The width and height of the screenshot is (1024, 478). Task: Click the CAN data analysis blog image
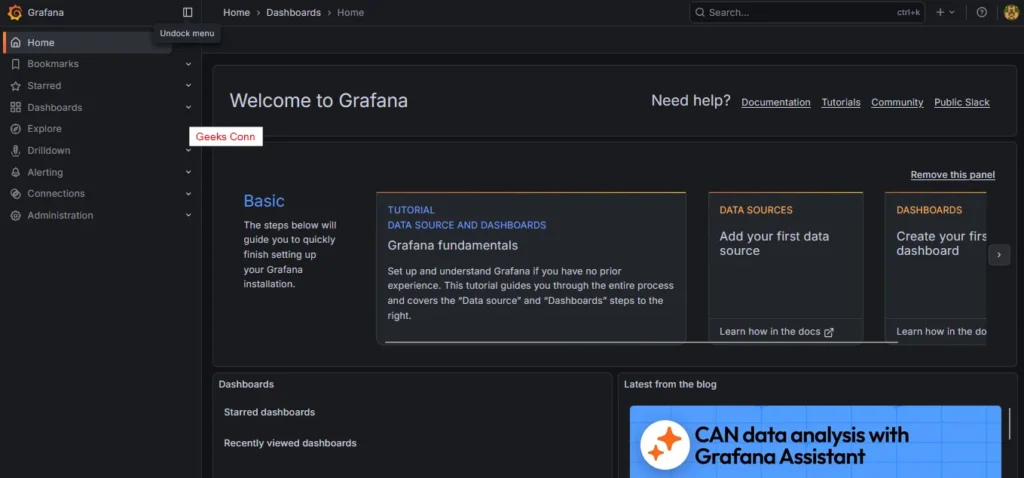tap(815, 441)
